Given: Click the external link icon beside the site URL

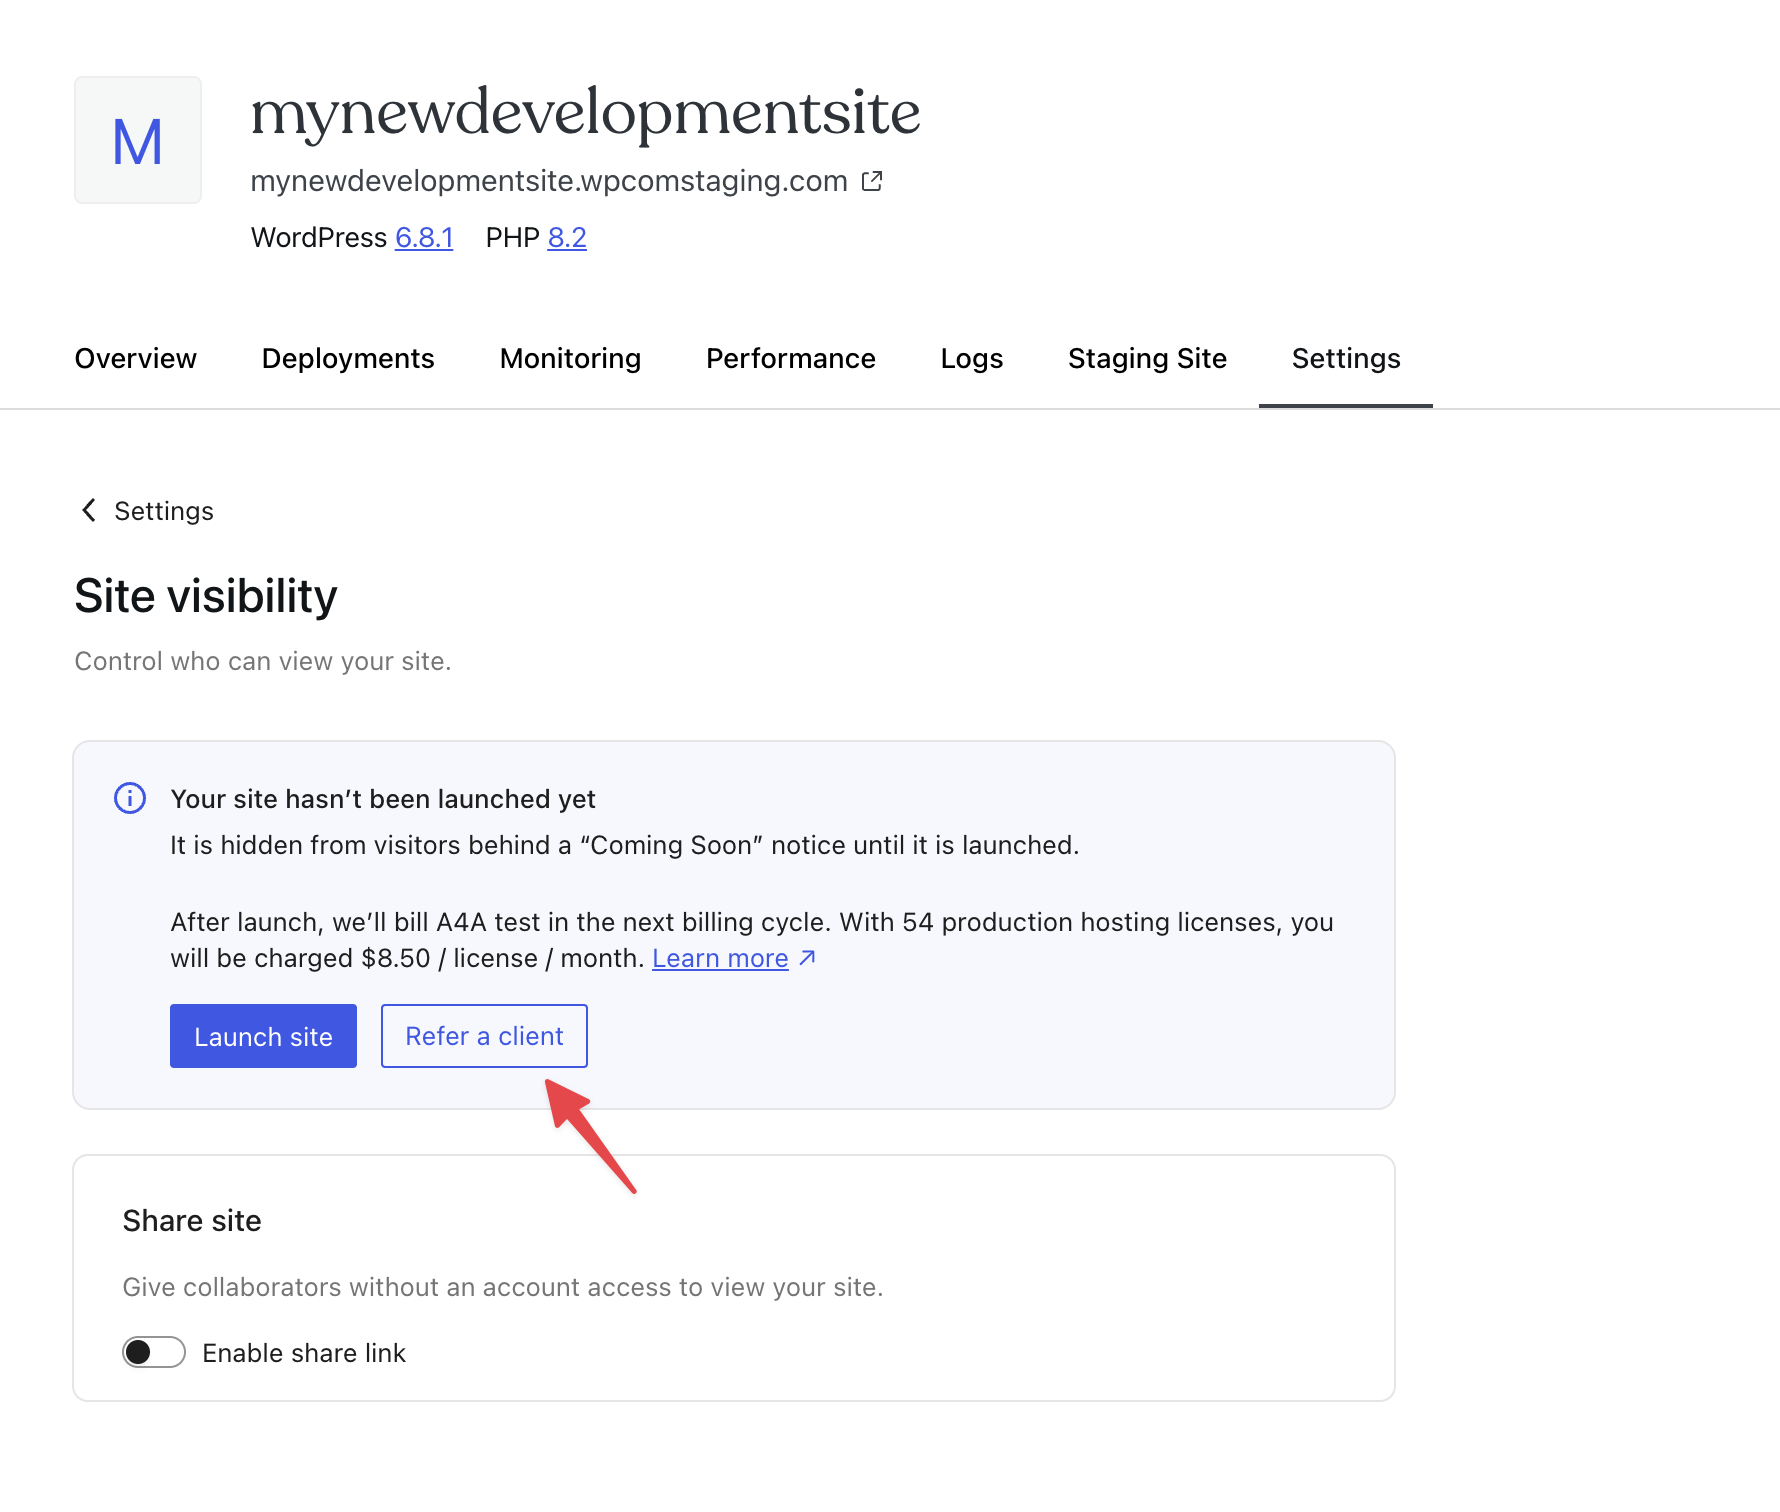Looking at the screenshot, I should [x=872, y=181].
